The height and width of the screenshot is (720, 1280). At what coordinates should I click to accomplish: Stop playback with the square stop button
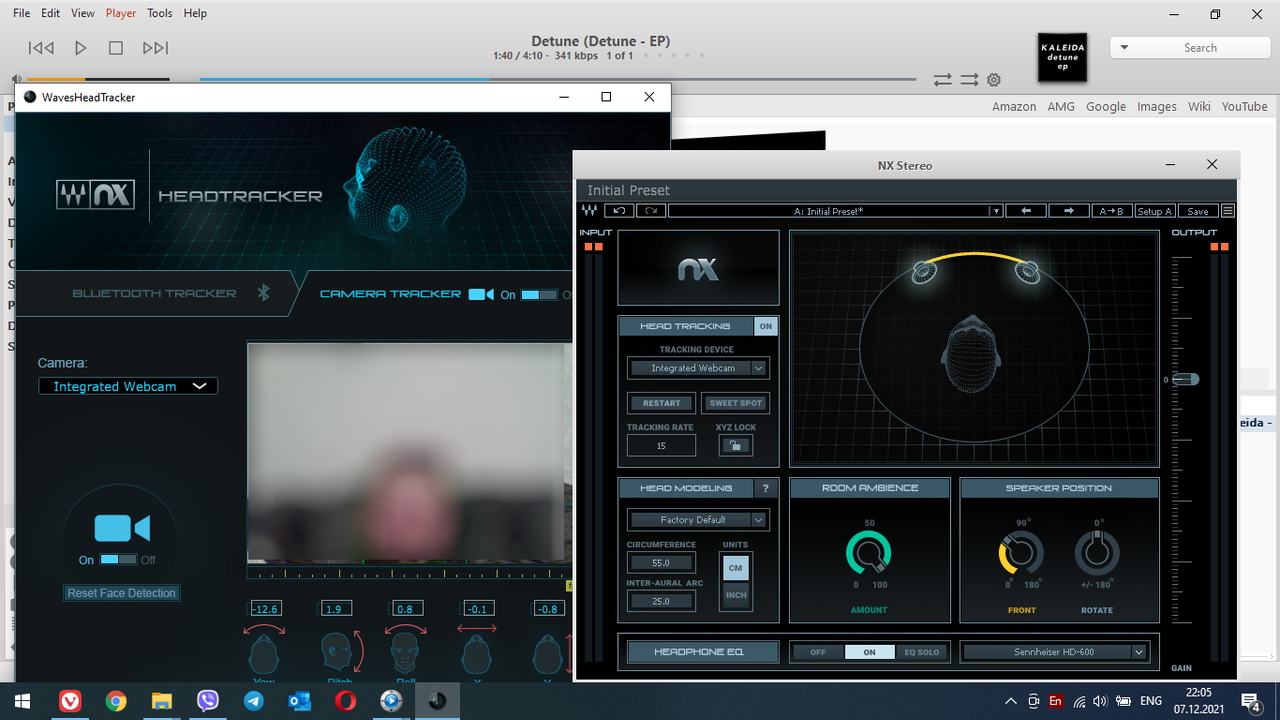[116, 48]
